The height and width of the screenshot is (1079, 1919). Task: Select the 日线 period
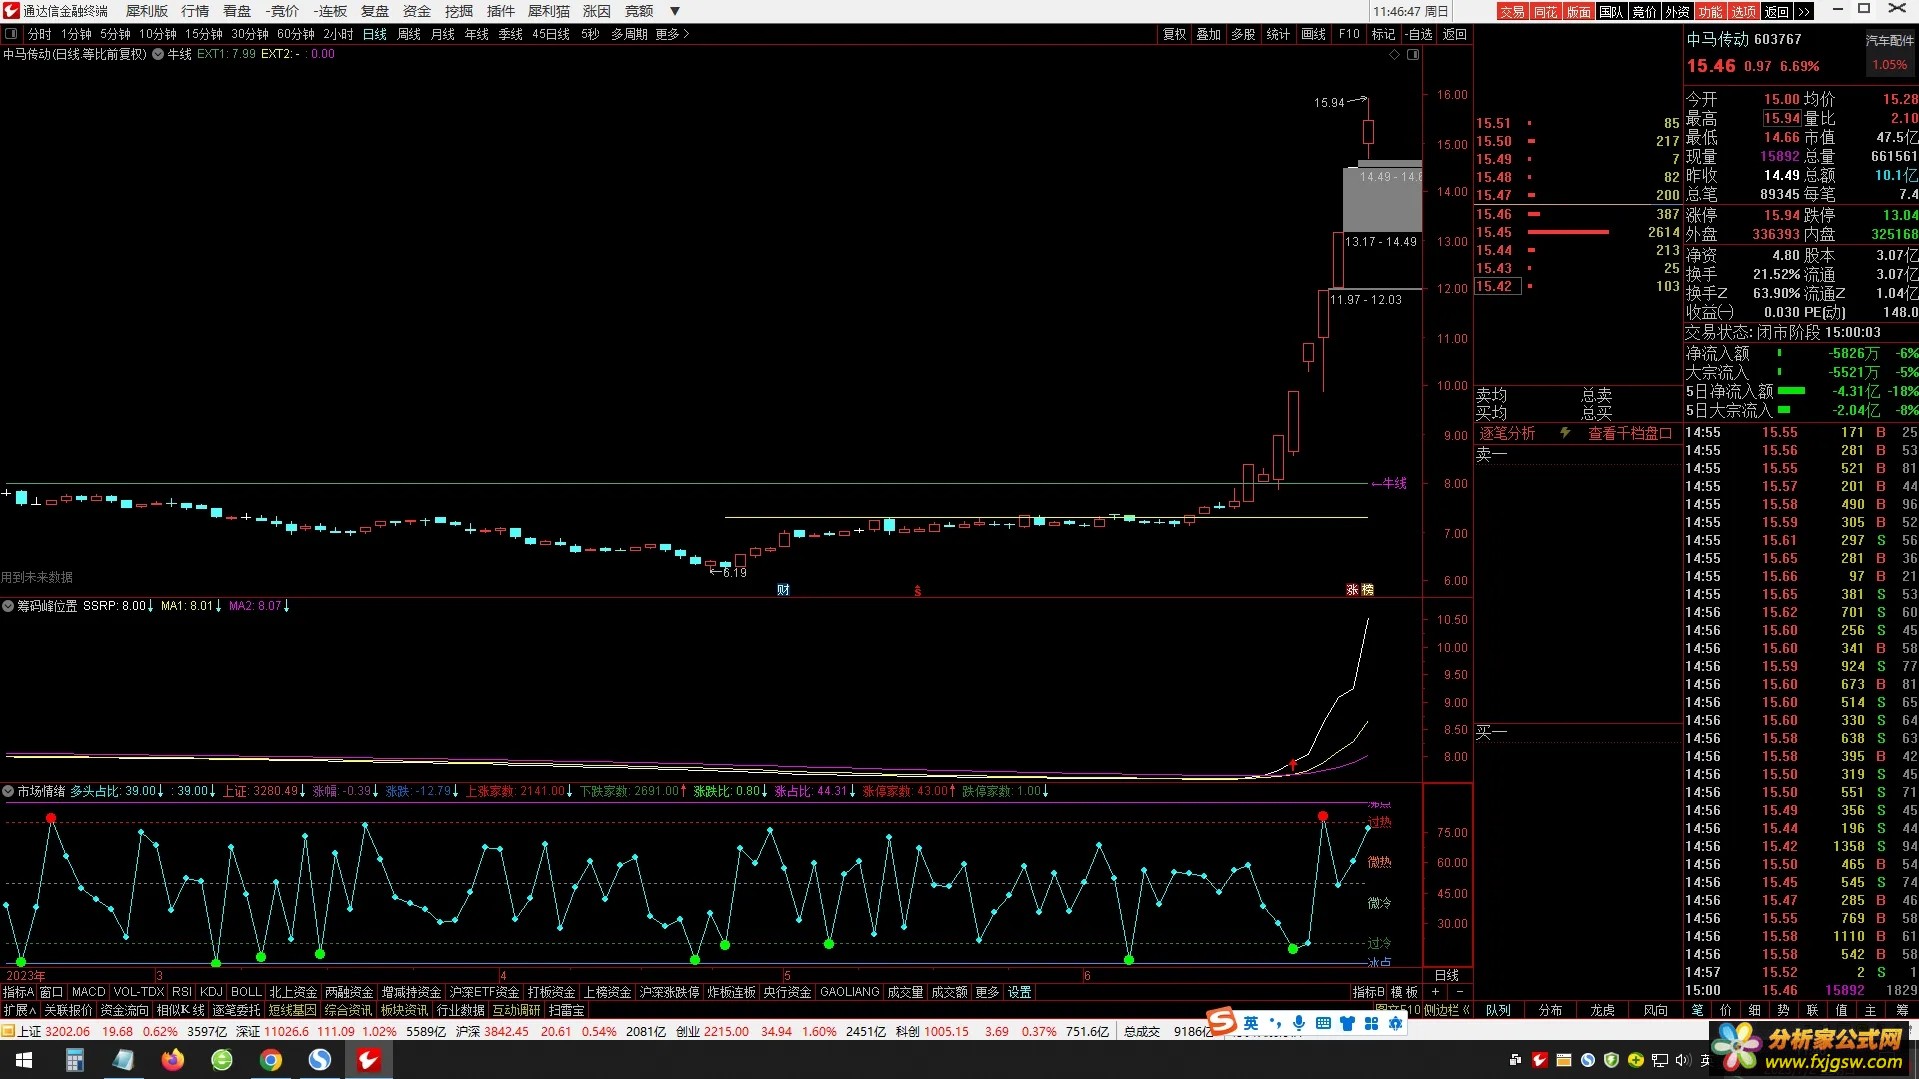point(375,34)
